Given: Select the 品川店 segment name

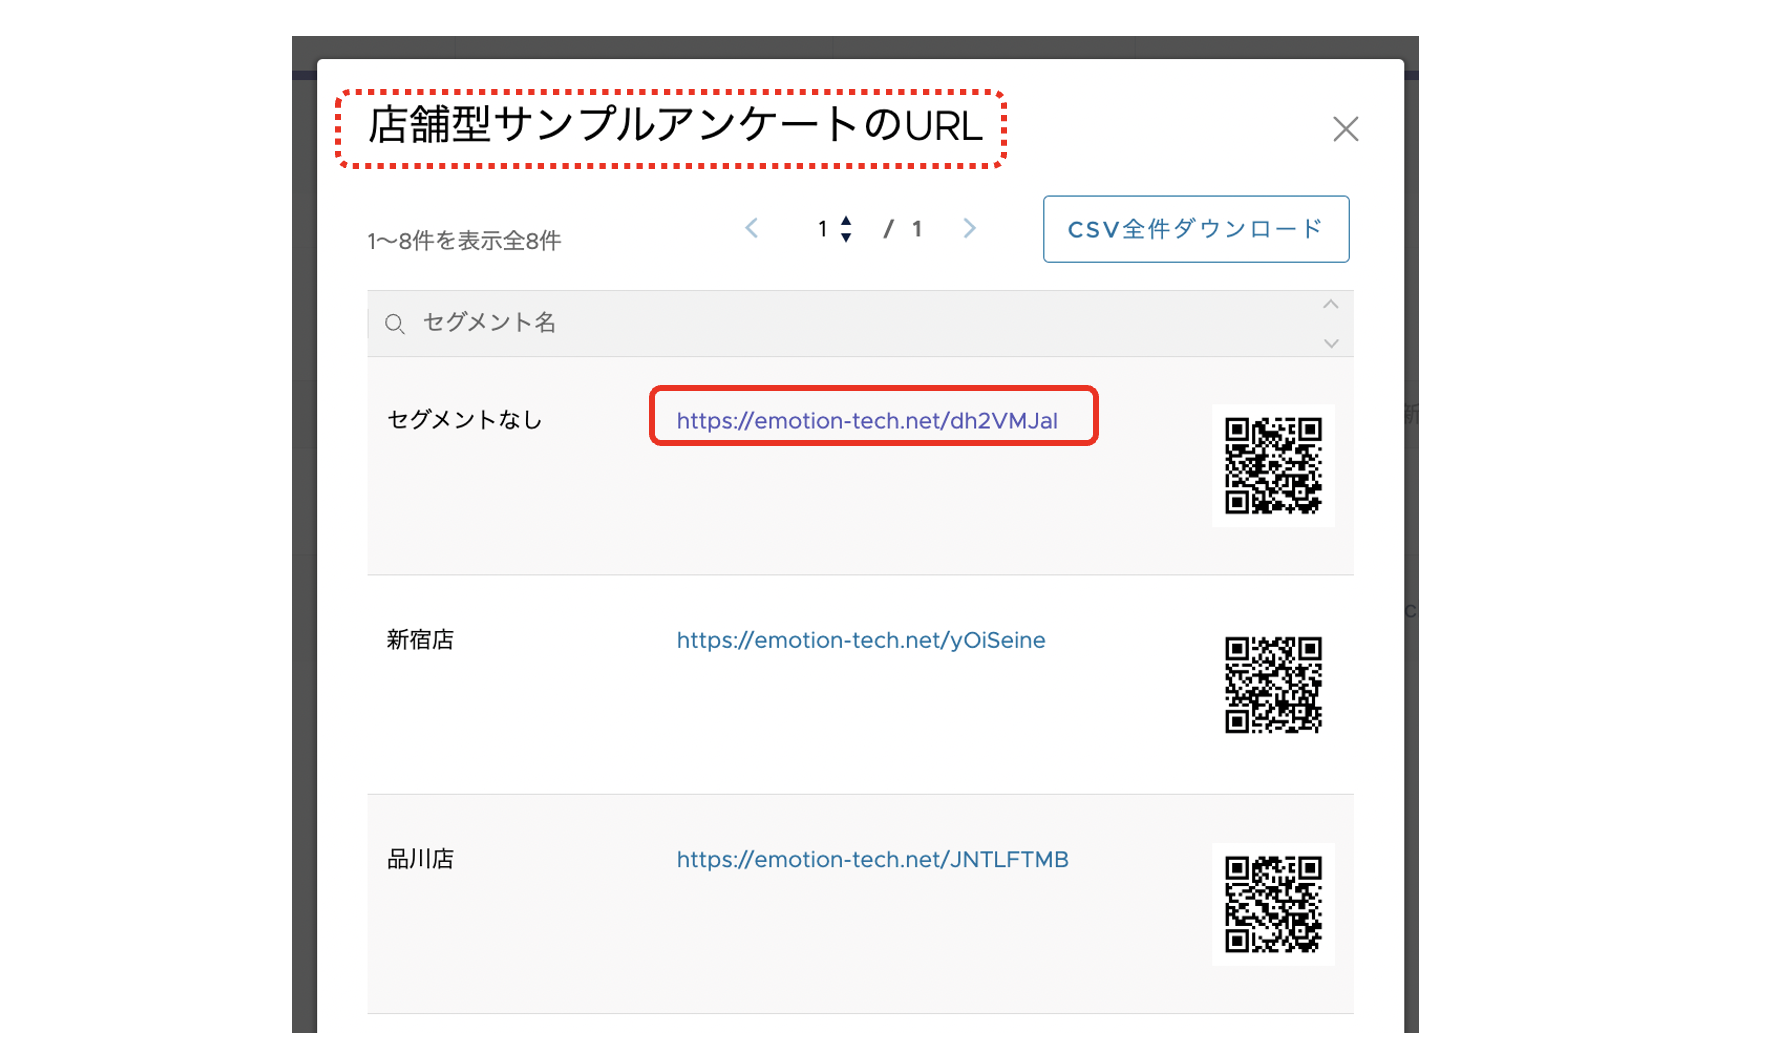Looking at the screenshot, I should click(x=420, y=860).
